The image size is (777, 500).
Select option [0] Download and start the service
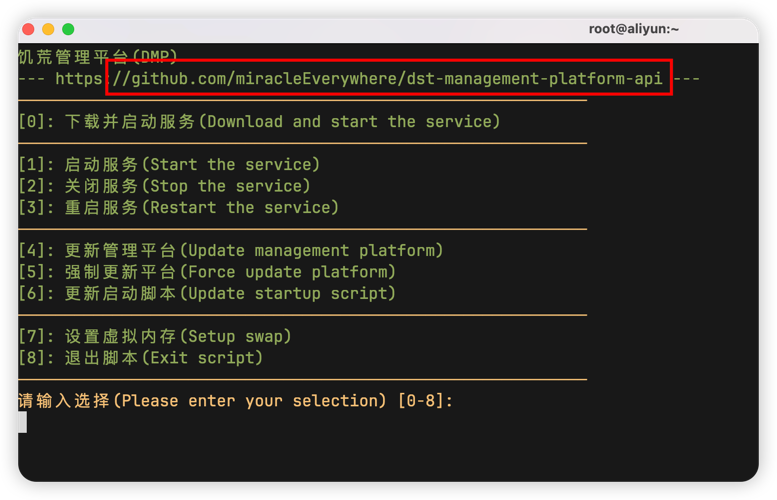[x=259, y=122]
